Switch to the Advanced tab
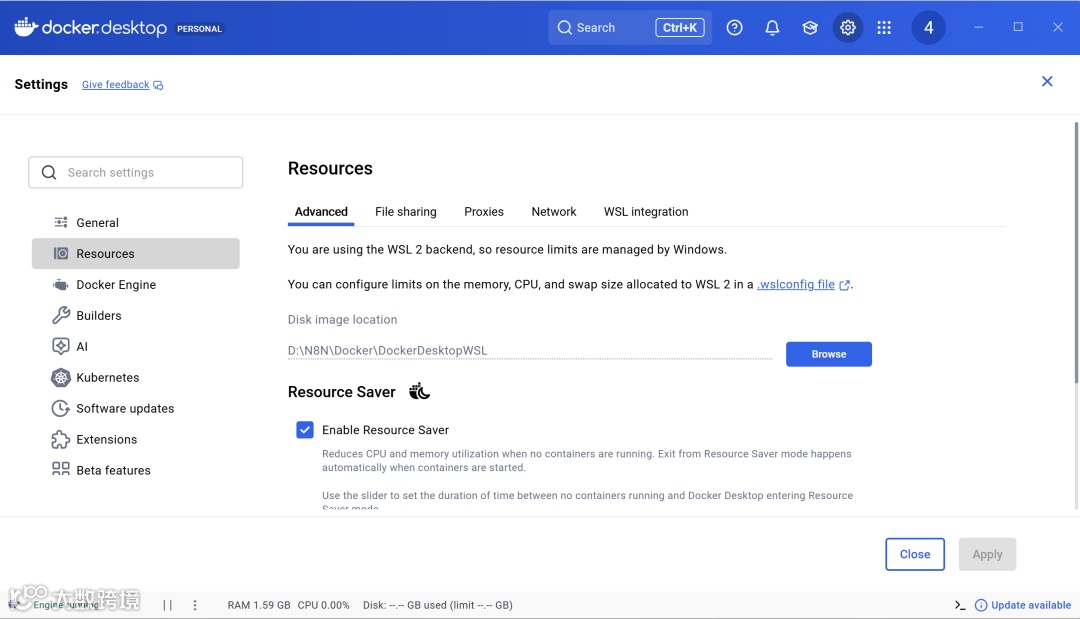The image size is (1080, 619). pyautogui.click(x=321, y=211)
